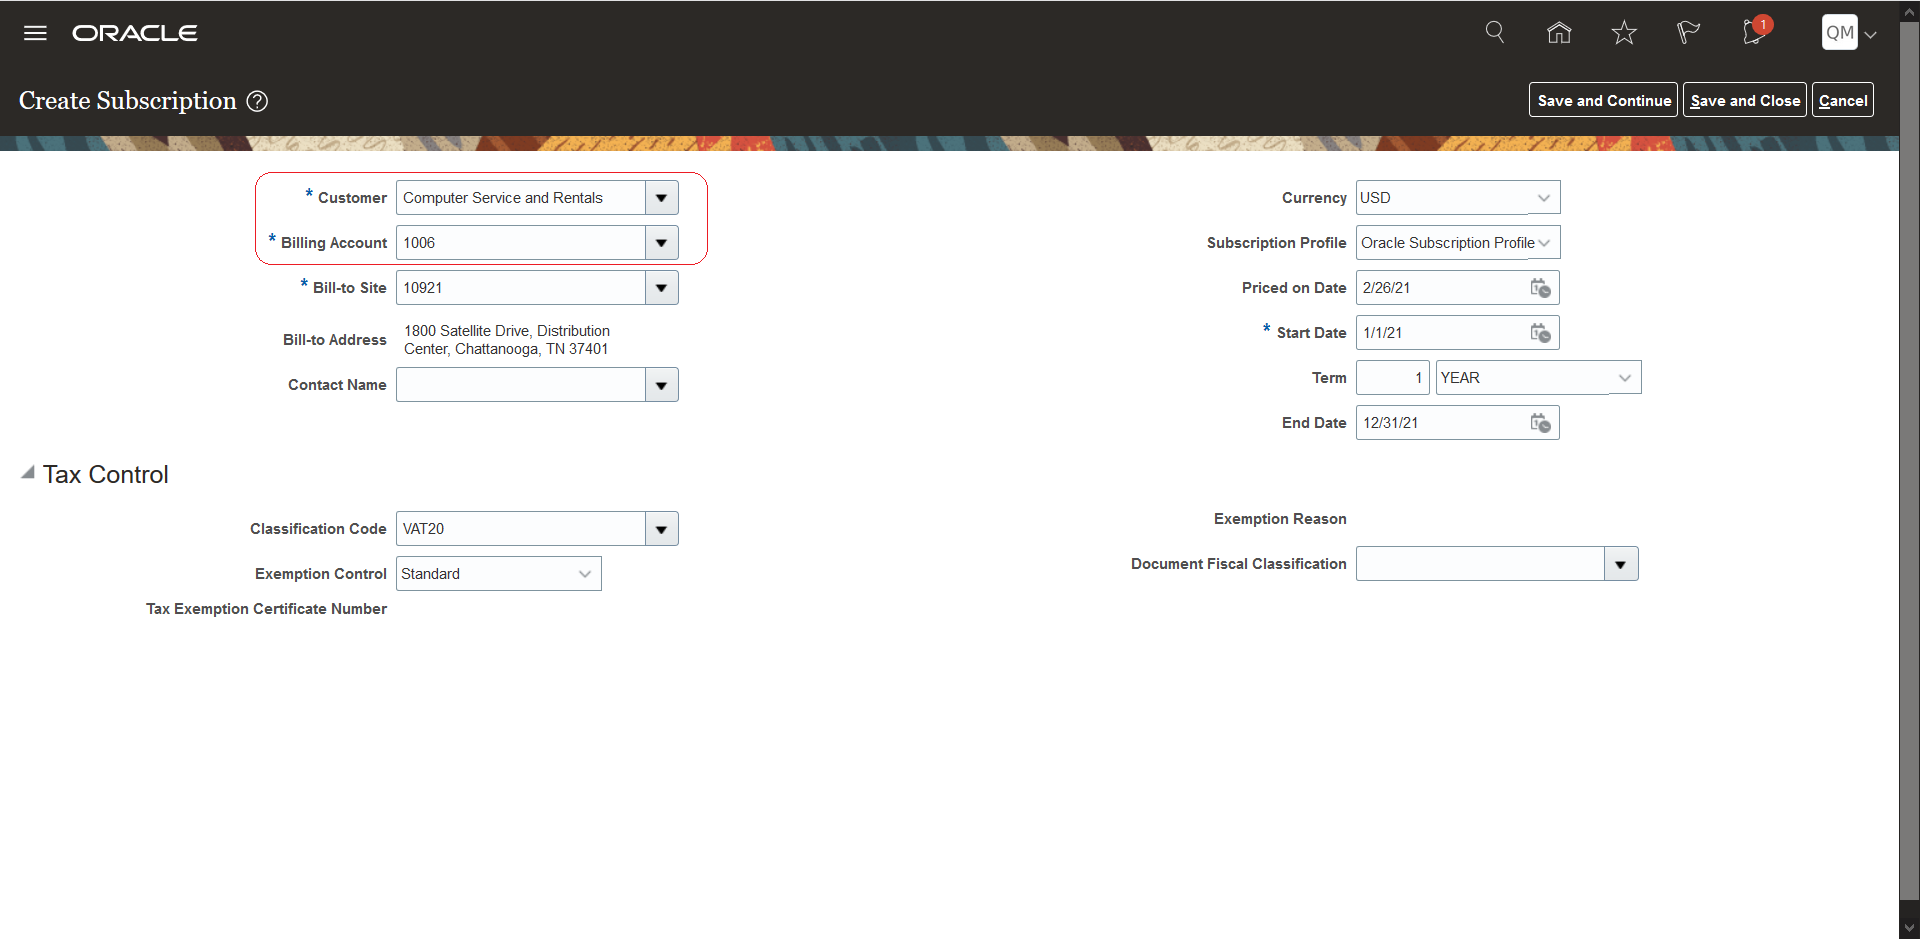This screenshot has width=1920, height=939.
Task: Open the Currency USD dropdown
Action: click(1458, 198)
